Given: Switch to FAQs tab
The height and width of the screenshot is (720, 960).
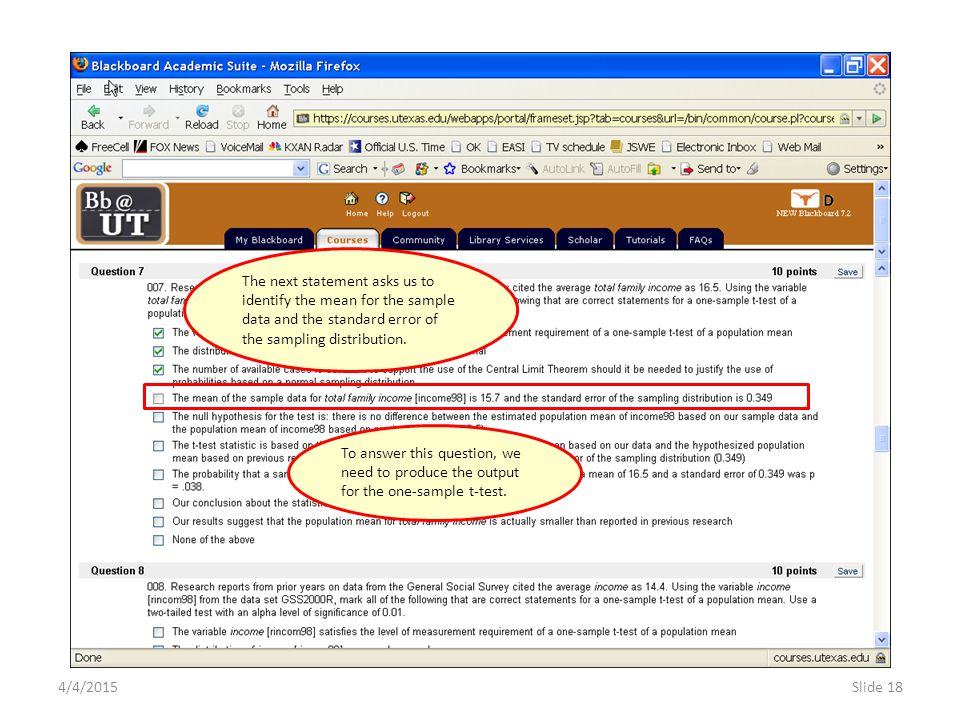Looking at the screenshot, I should click(x=701, y=239).
